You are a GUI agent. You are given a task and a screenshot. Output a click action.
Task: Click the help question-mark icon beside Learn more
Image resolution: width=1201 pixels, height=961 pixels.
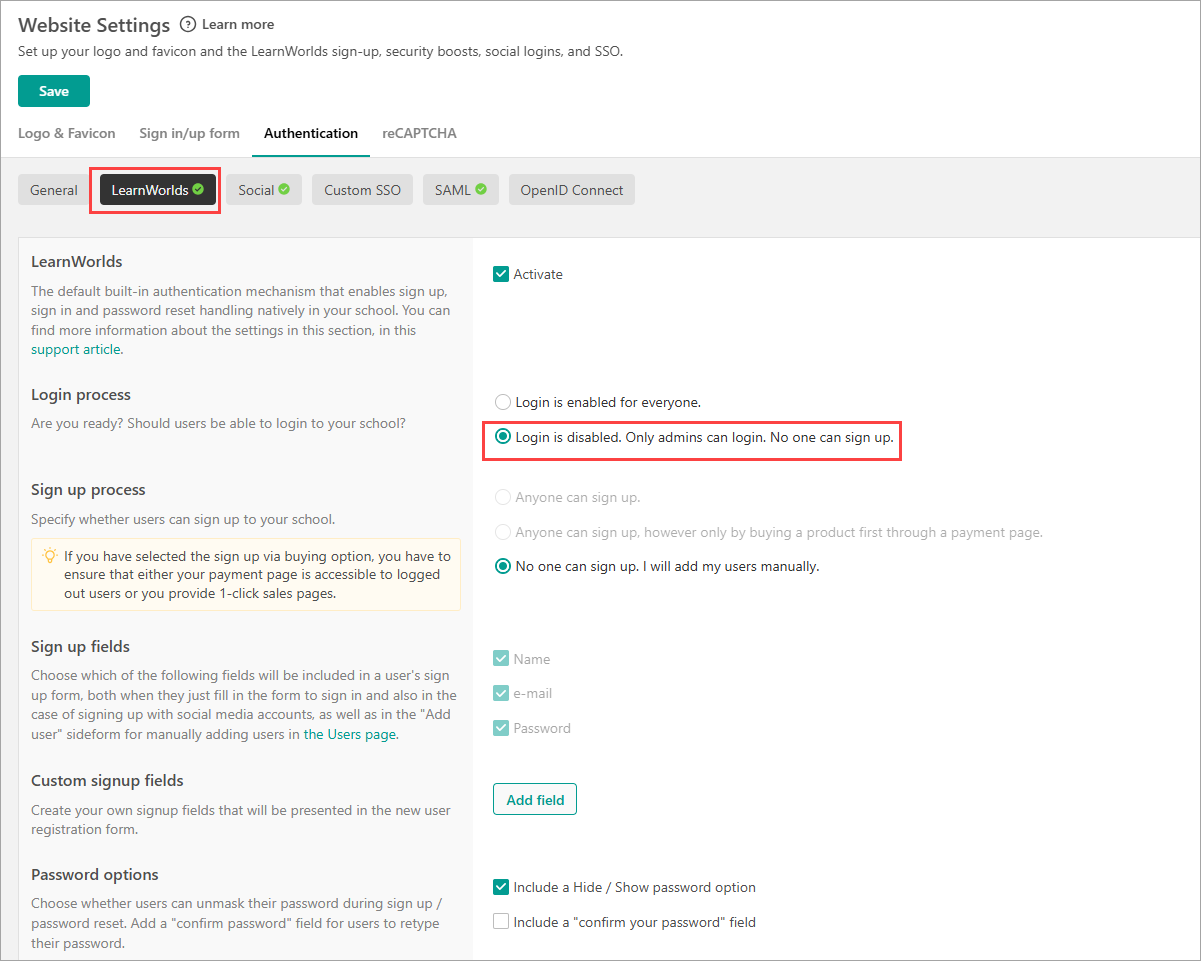pyautogui.click(x=188, y=24)
